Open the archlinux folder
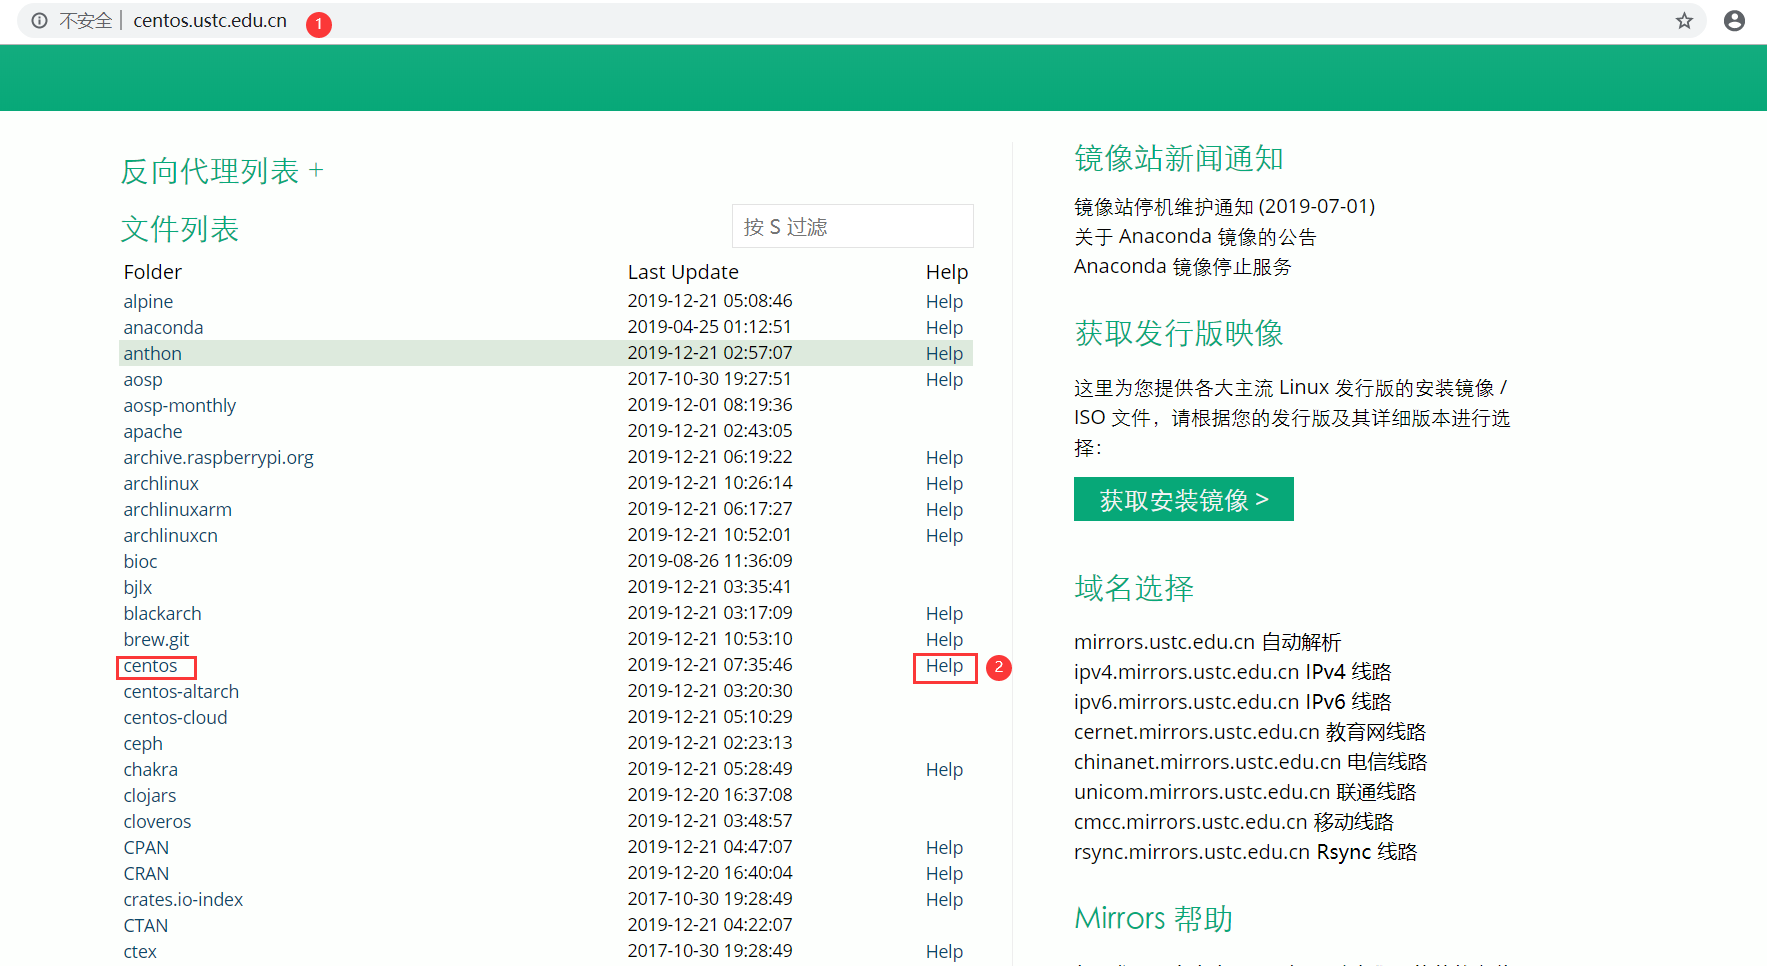 coord(161,483)
